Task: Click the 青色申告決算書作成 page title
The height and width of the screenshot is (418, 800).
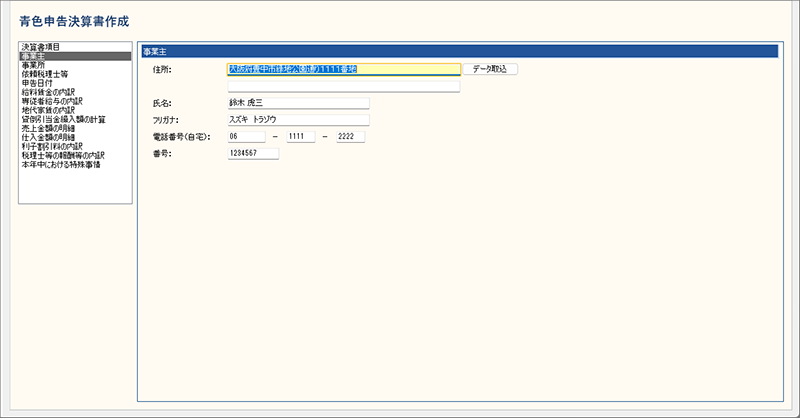Action: (74, 21)
